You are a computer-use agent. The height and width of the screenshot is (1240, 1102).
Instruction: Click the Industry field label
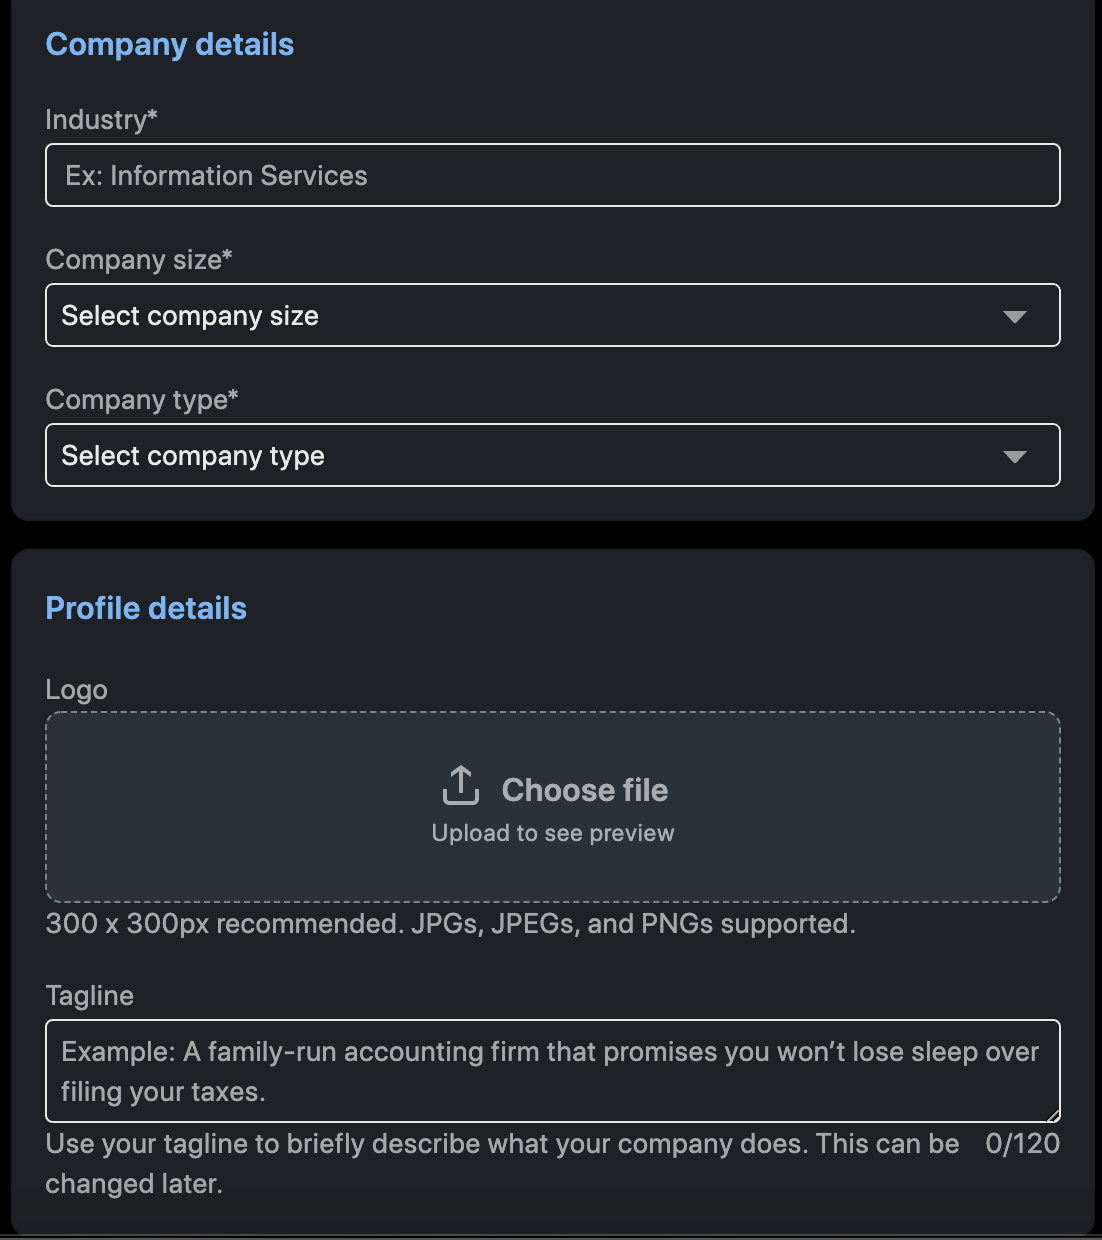click(101, 120)
